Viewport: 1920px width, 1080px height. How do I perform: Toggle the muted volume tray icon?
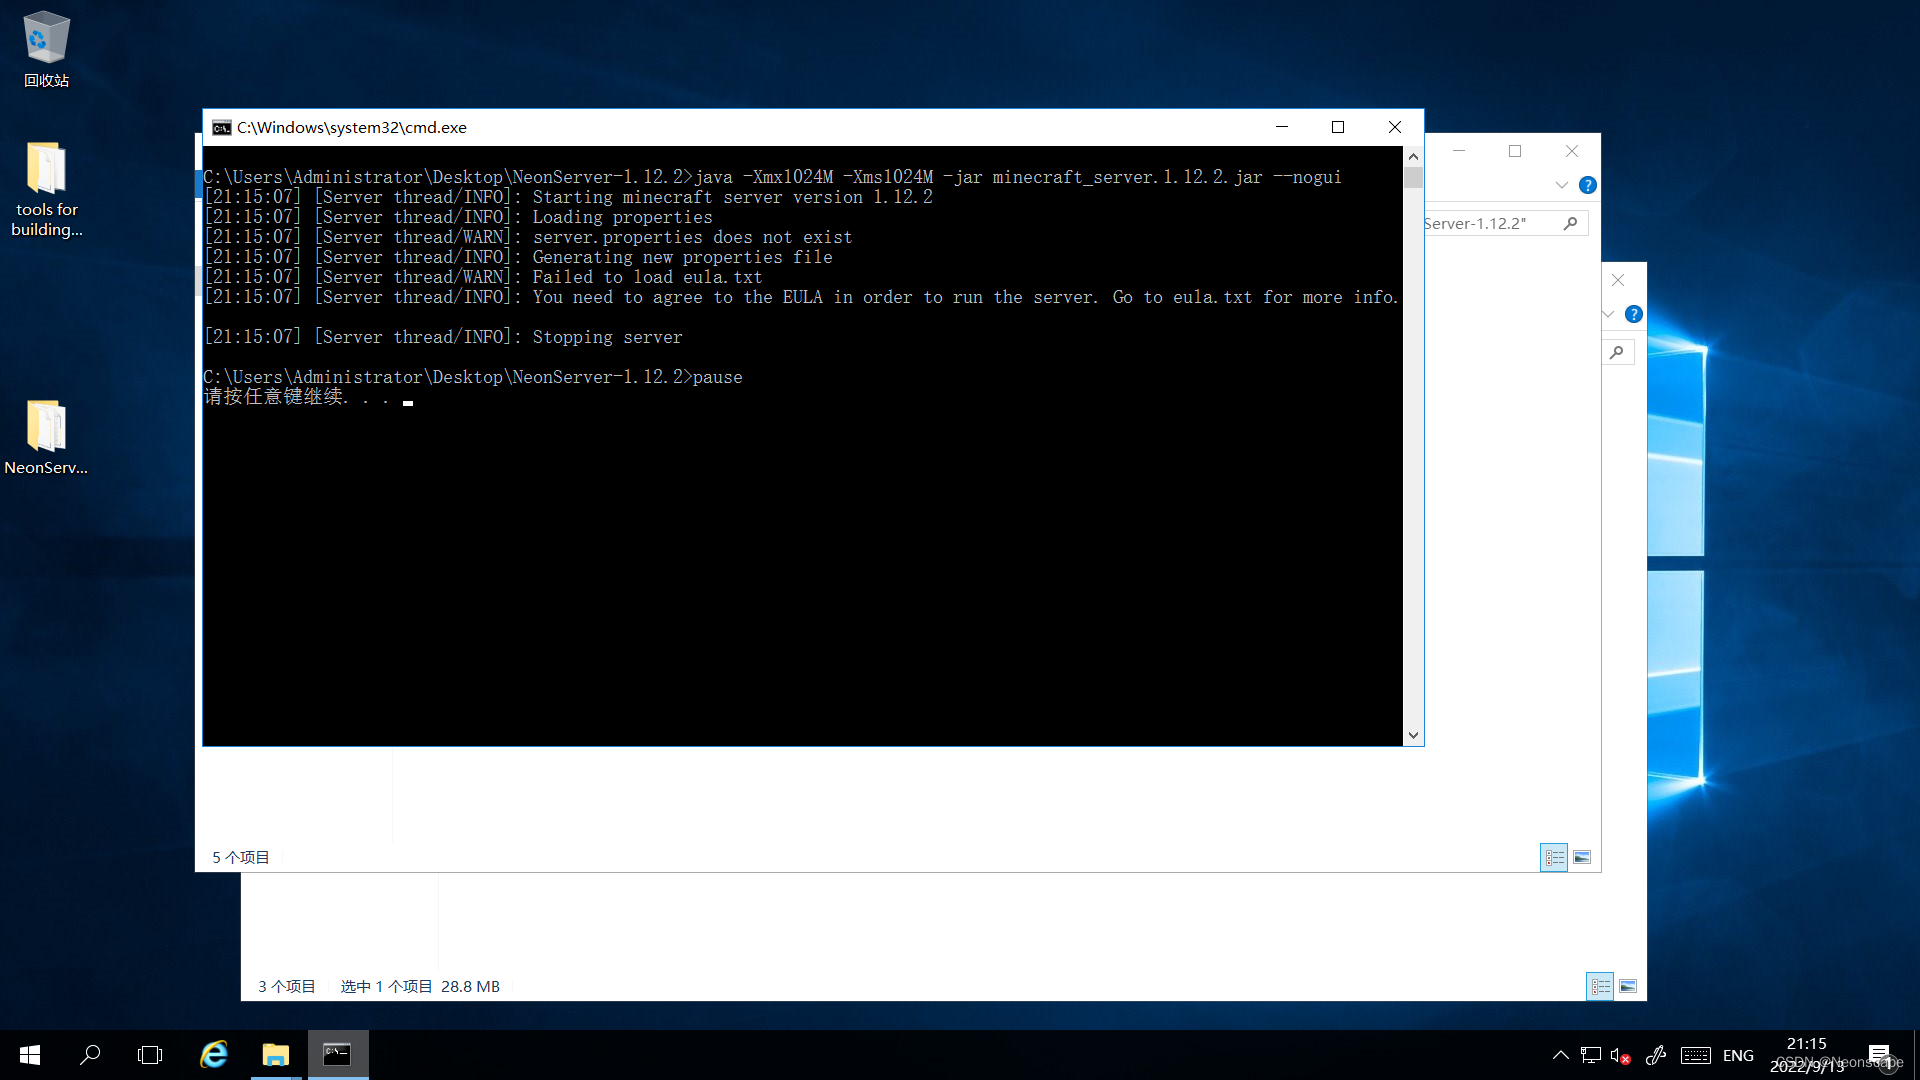[1620, 1055]
